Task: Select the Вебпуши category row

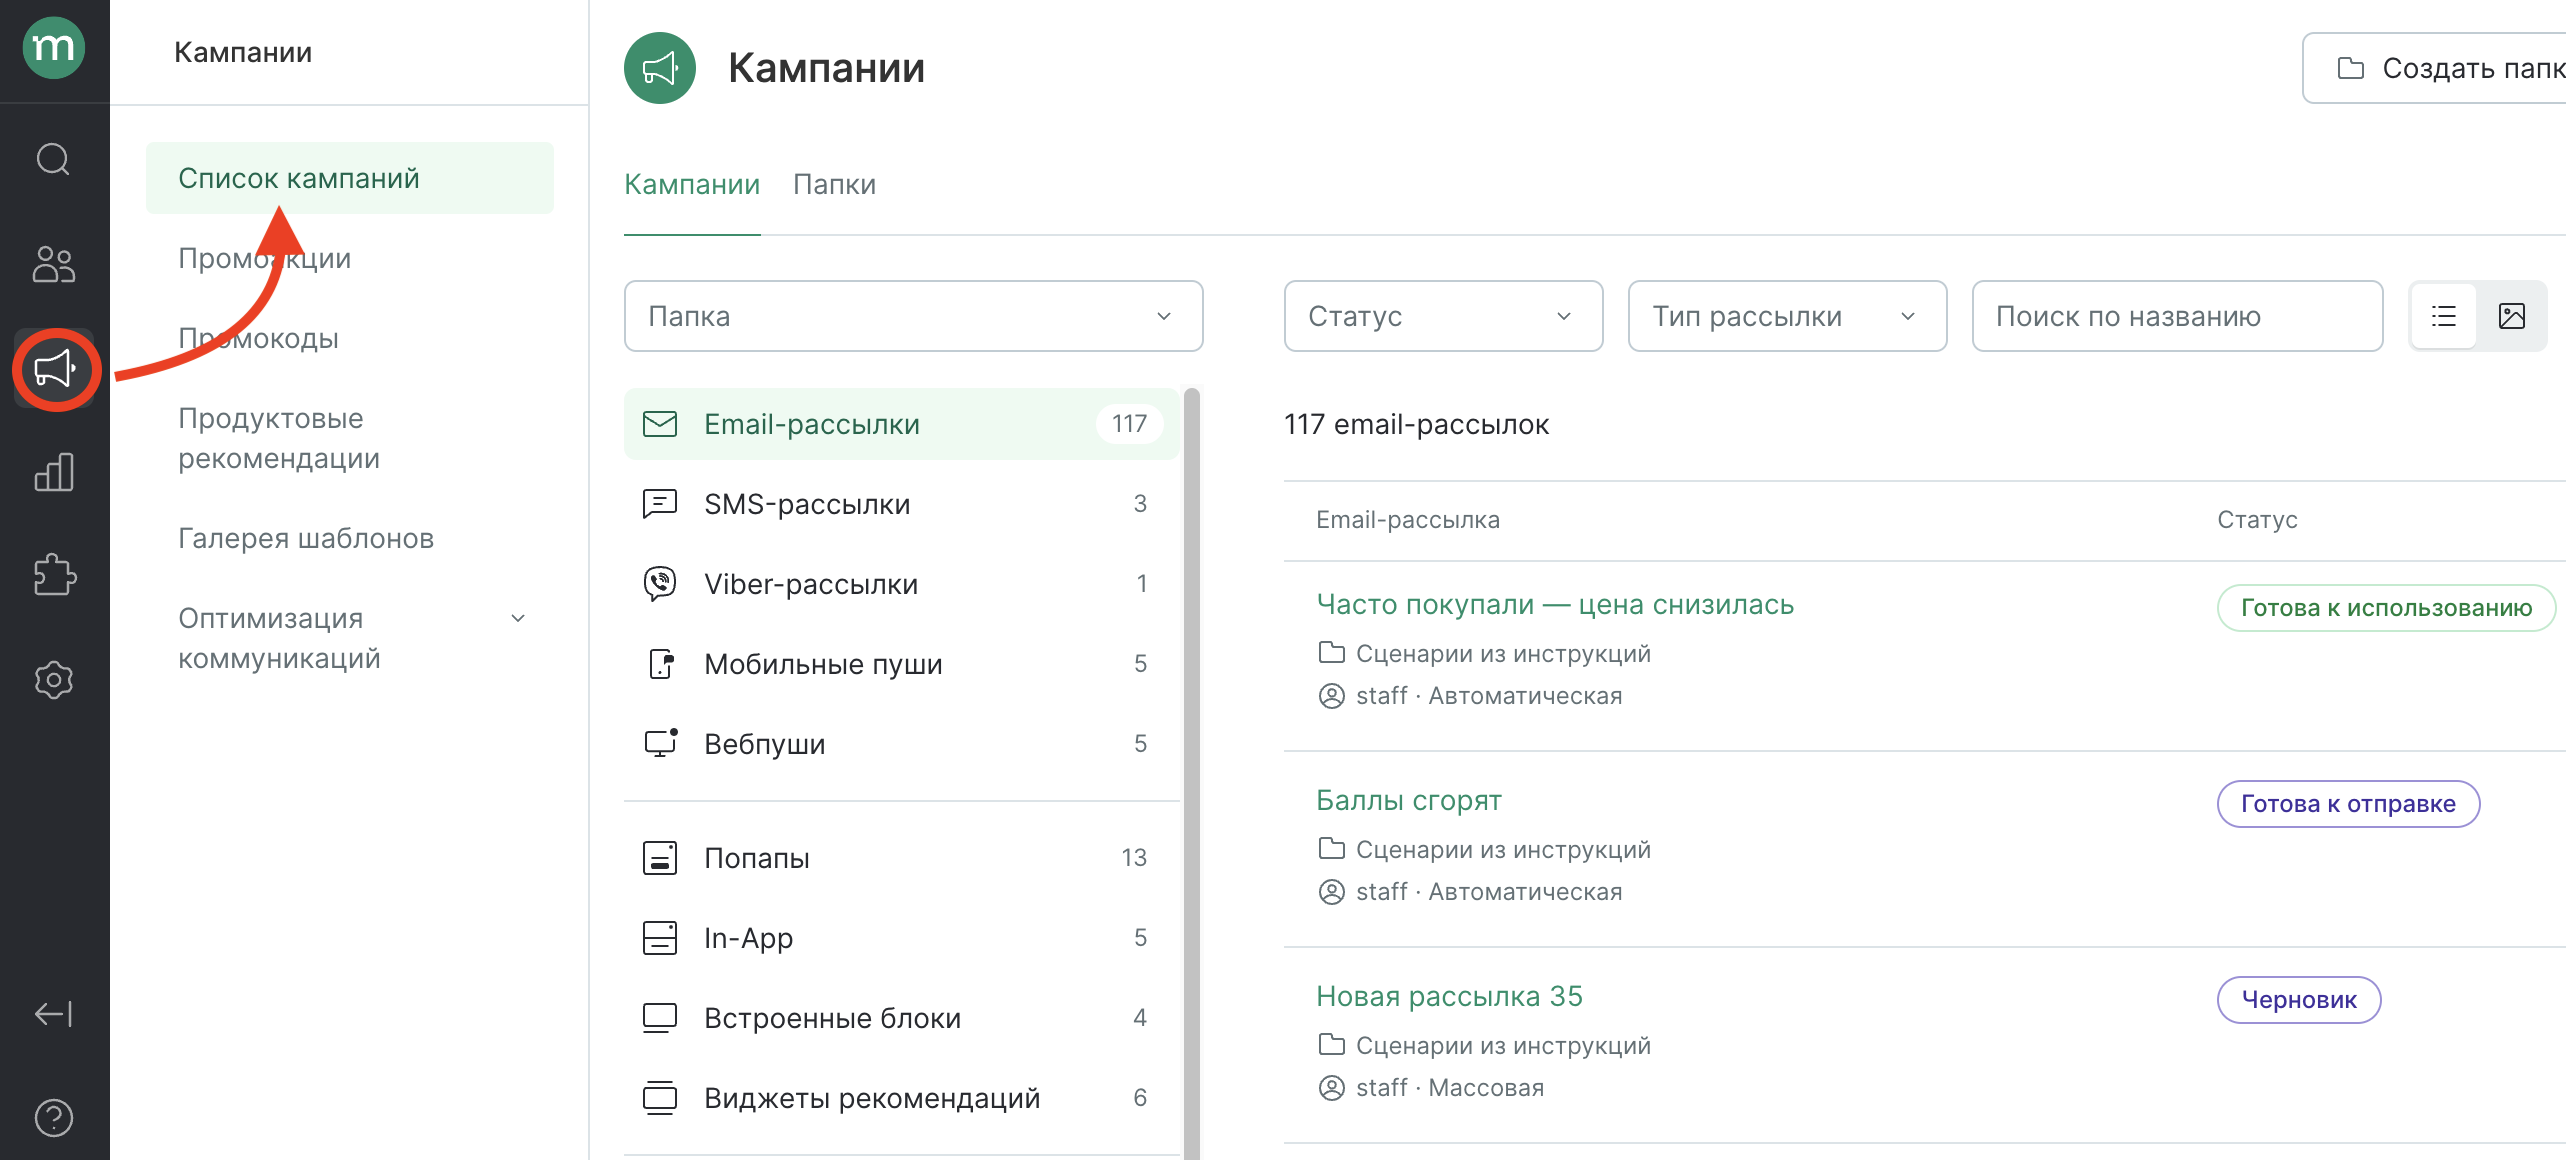Action: tap(902, 744)
